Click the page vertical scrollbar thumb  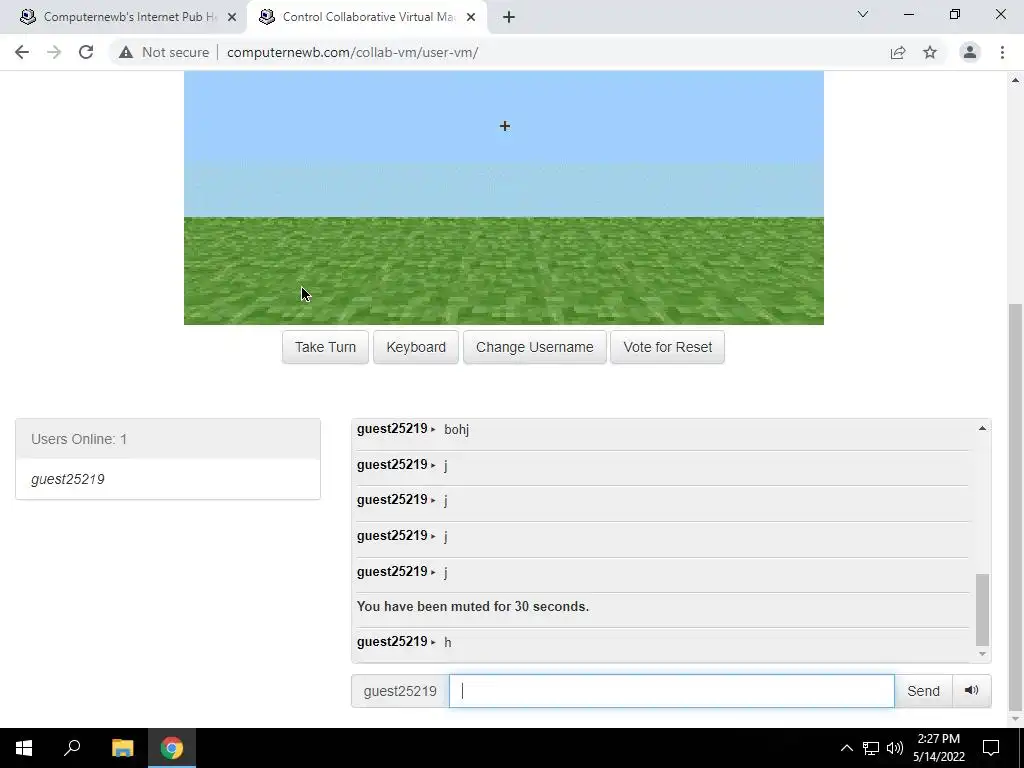pos(1016,507)
